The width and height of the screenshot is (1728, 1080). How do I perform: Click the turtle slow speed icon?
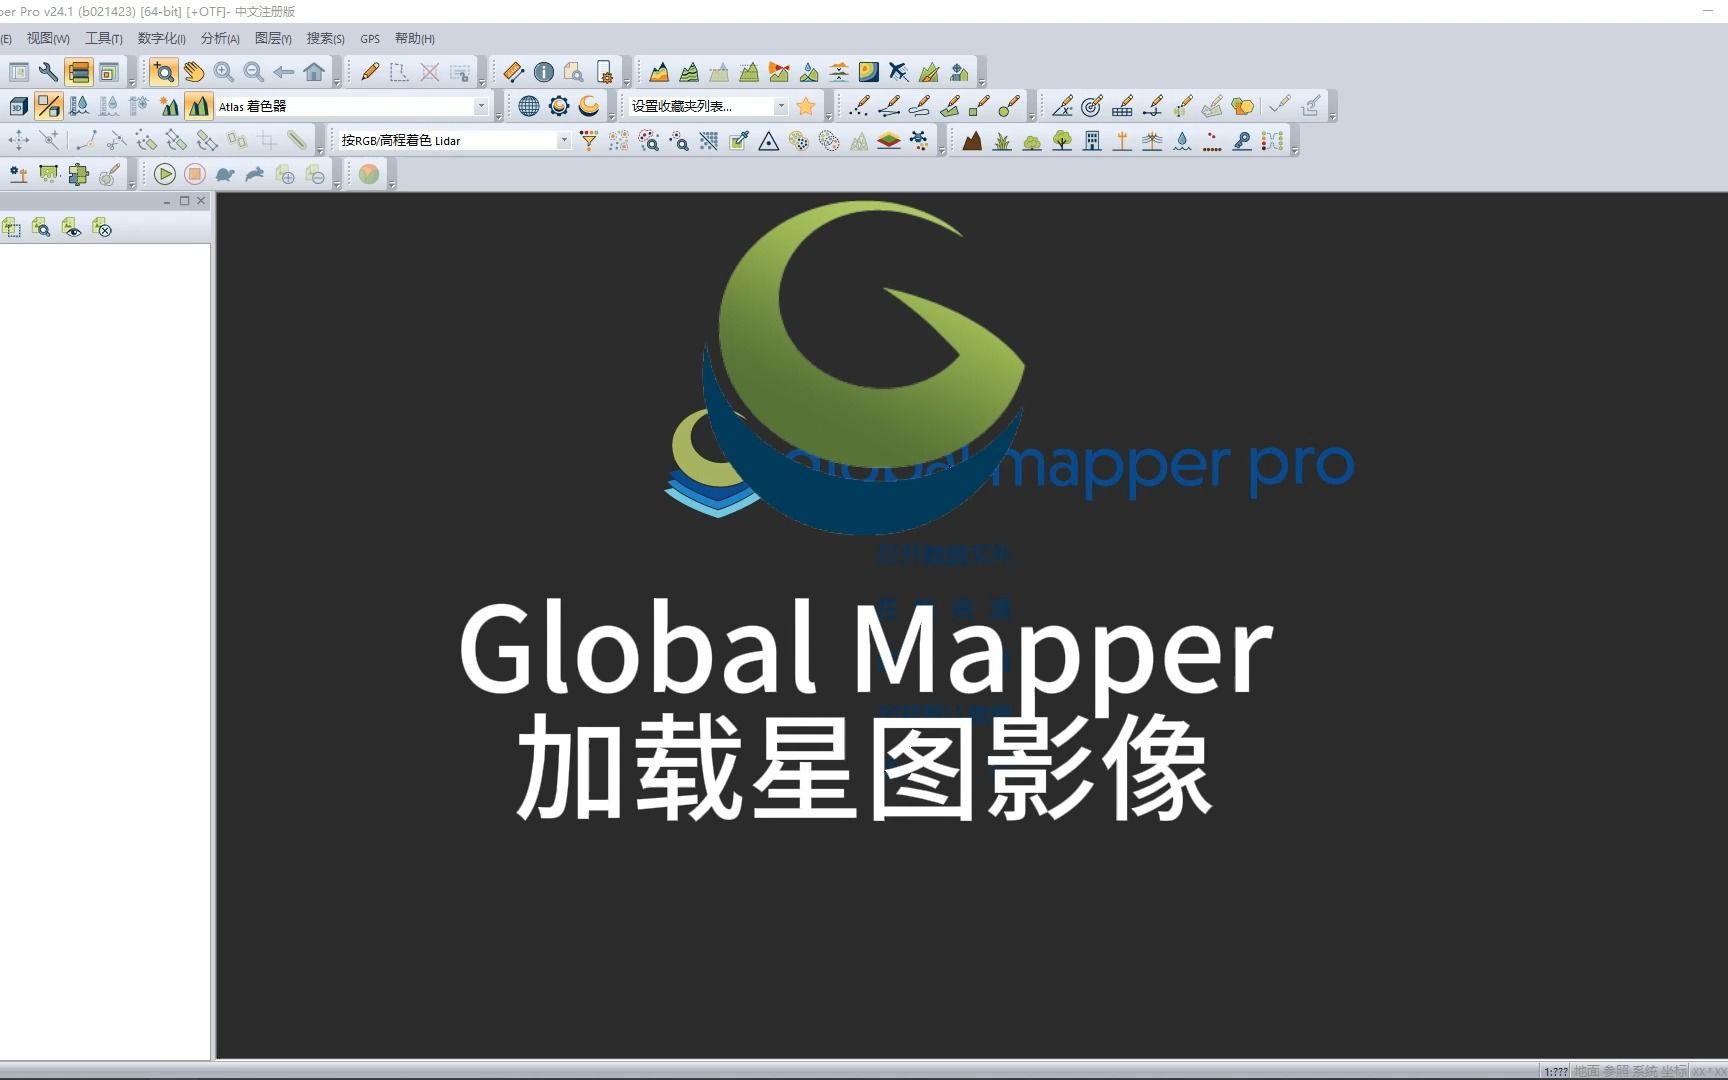(225, 174)
